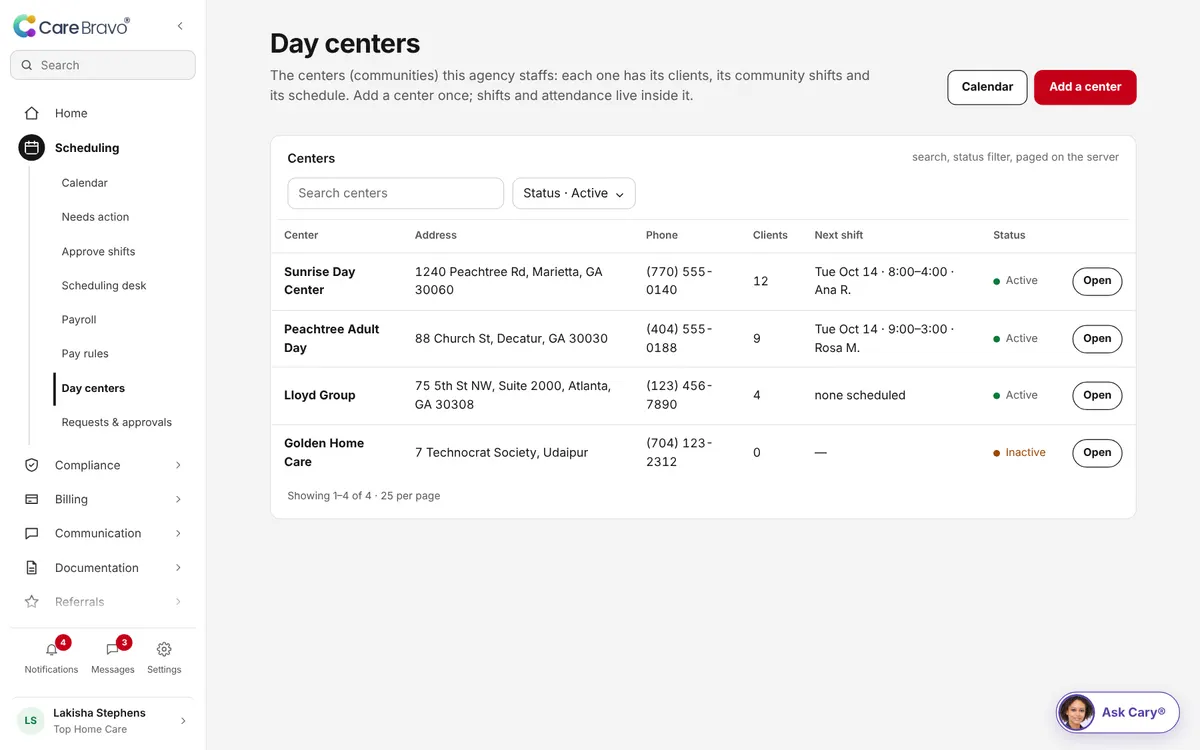The width and height of the screenshot is (1200, 750).
Task: Open Payroll page
Action: coord(79,320)
